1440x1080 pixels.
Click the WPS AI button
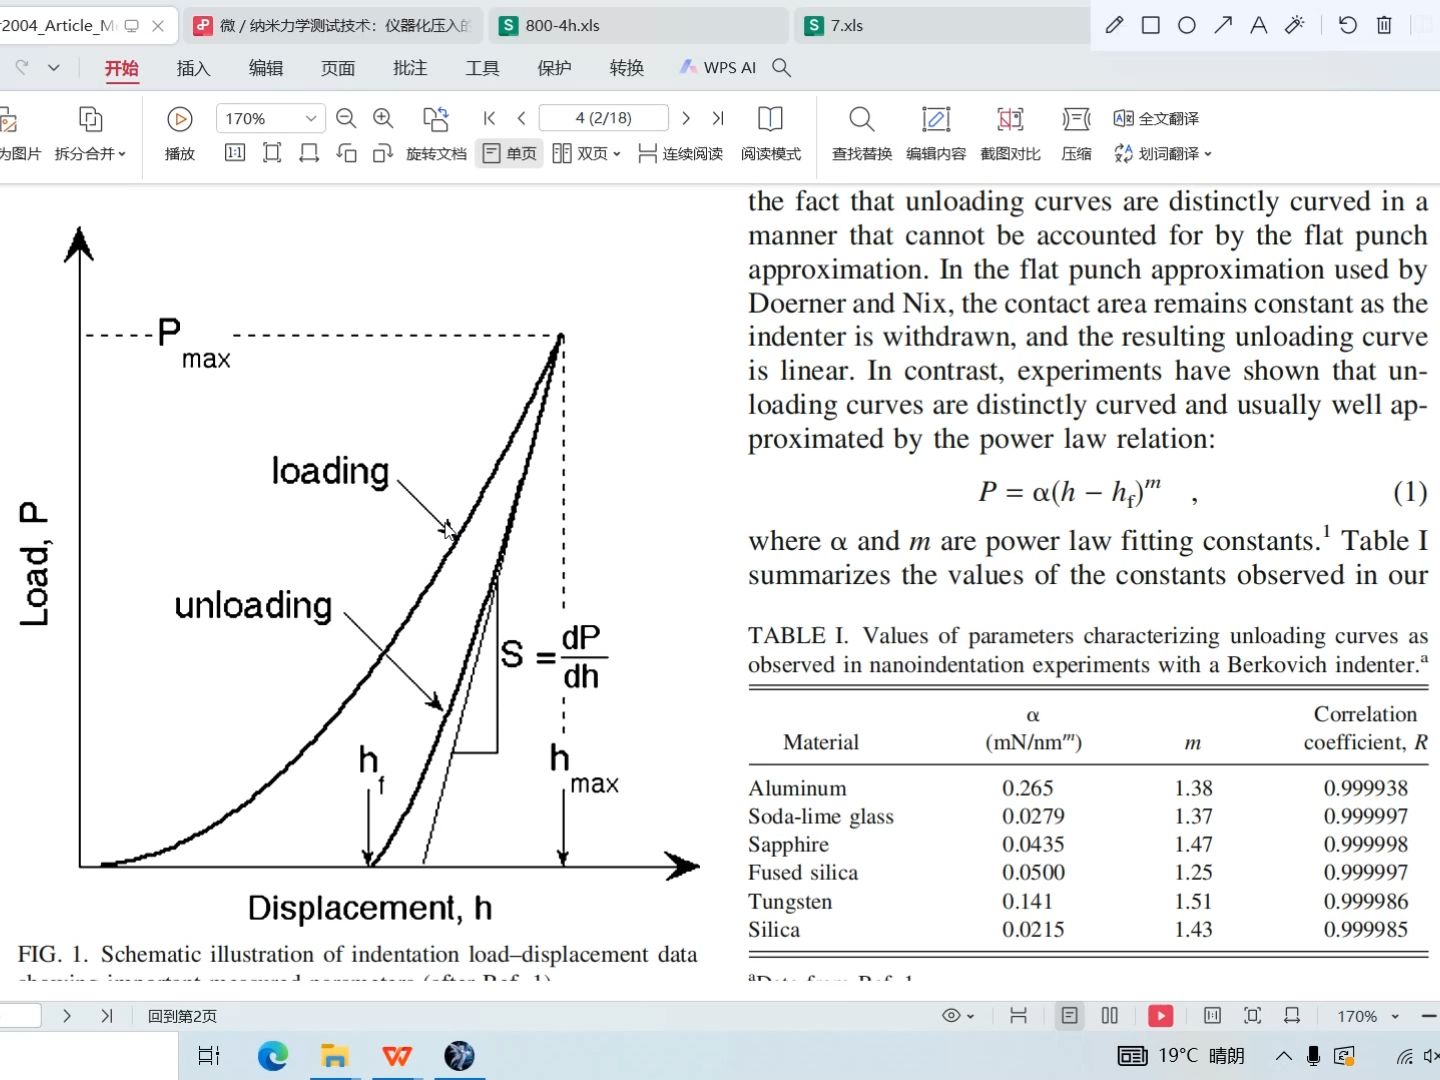718,67
